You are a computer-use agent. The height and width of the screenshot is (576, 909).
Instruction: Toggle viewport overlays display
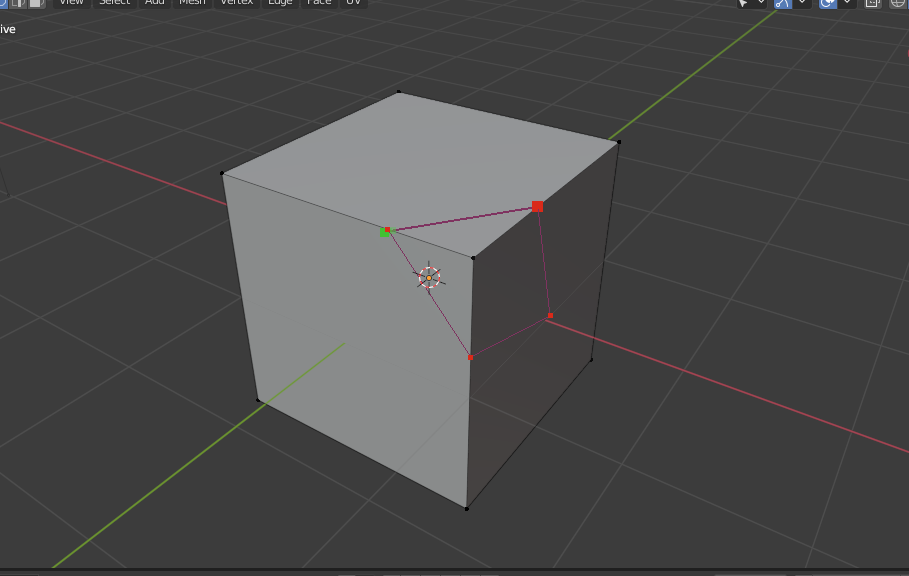coord(828,3)
